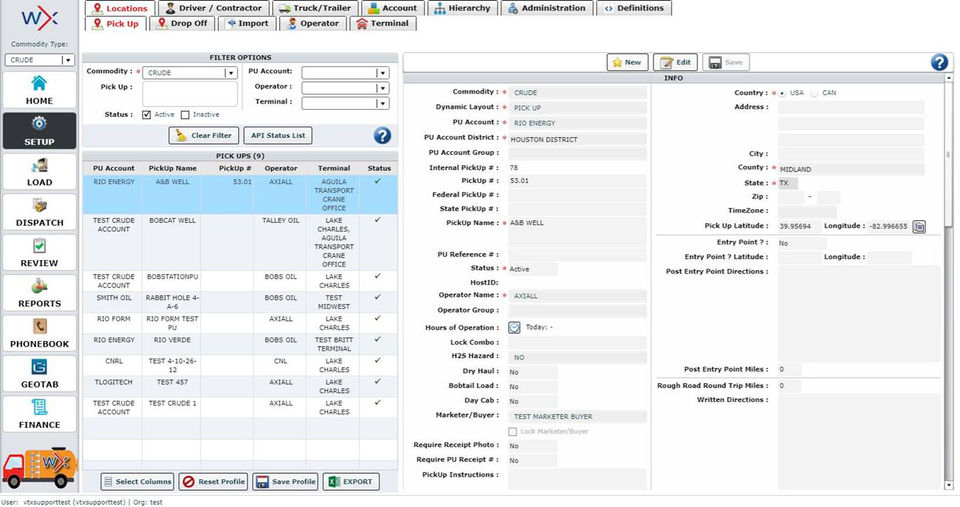Screen dimensions: 960x507
Task: Expand the PU Account filter dropdown
Action: point(383,73)
